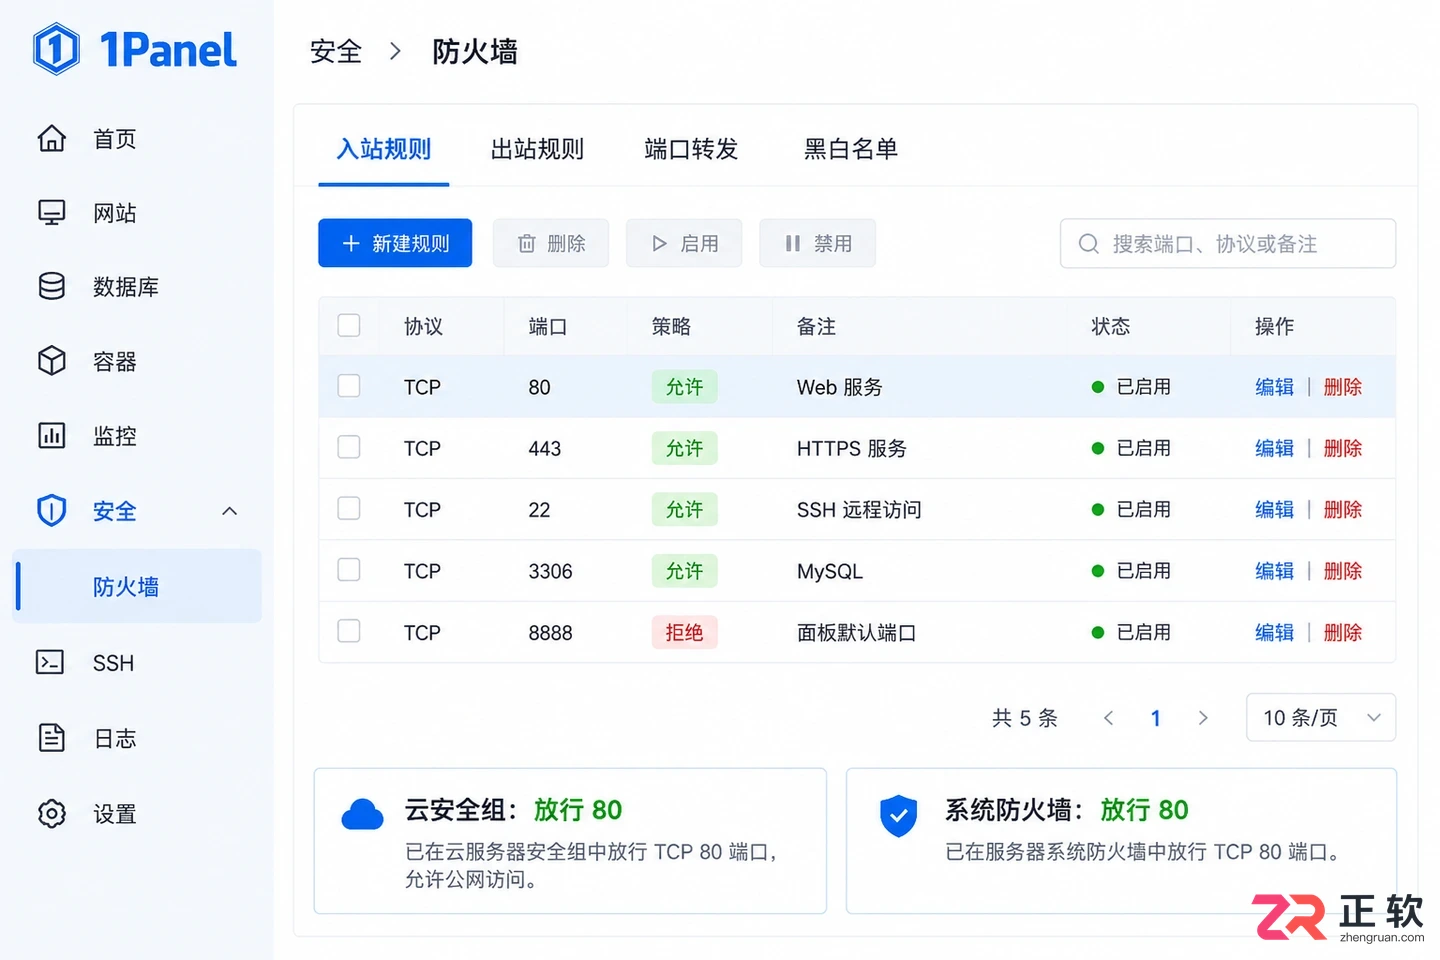The height and width of the screenshot is (960, 1440).
Task: Toggle the select-all header checkbox
Action: tap(349, 325)
